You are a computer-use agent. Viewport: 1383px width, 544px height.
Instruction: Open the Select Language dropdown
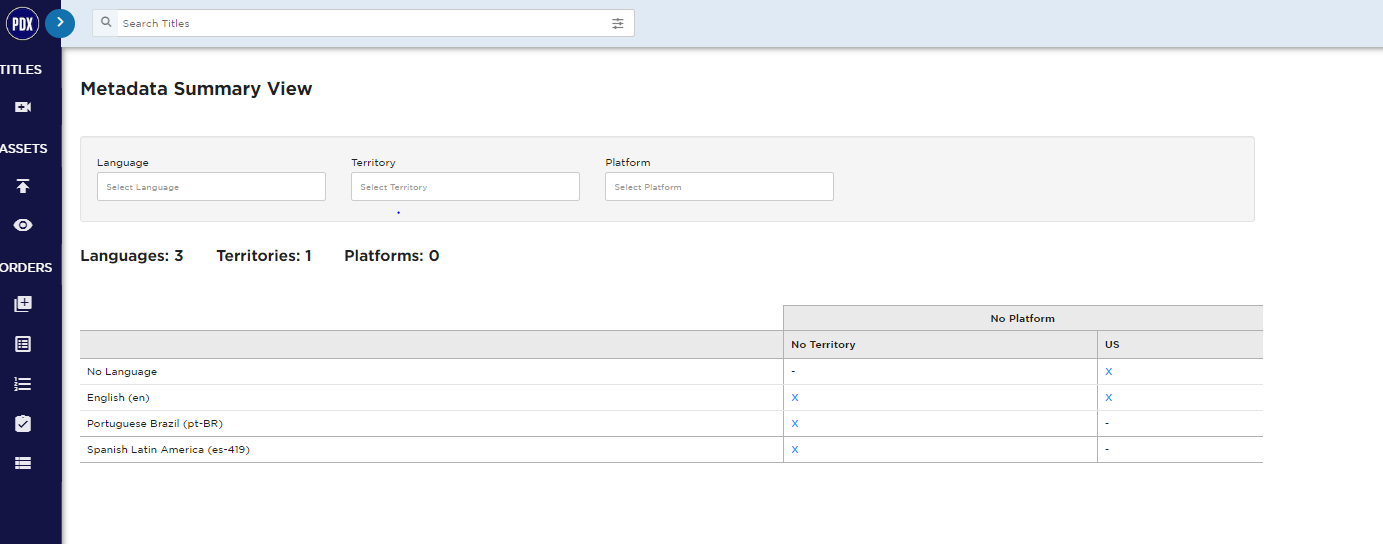coord(211,187)
